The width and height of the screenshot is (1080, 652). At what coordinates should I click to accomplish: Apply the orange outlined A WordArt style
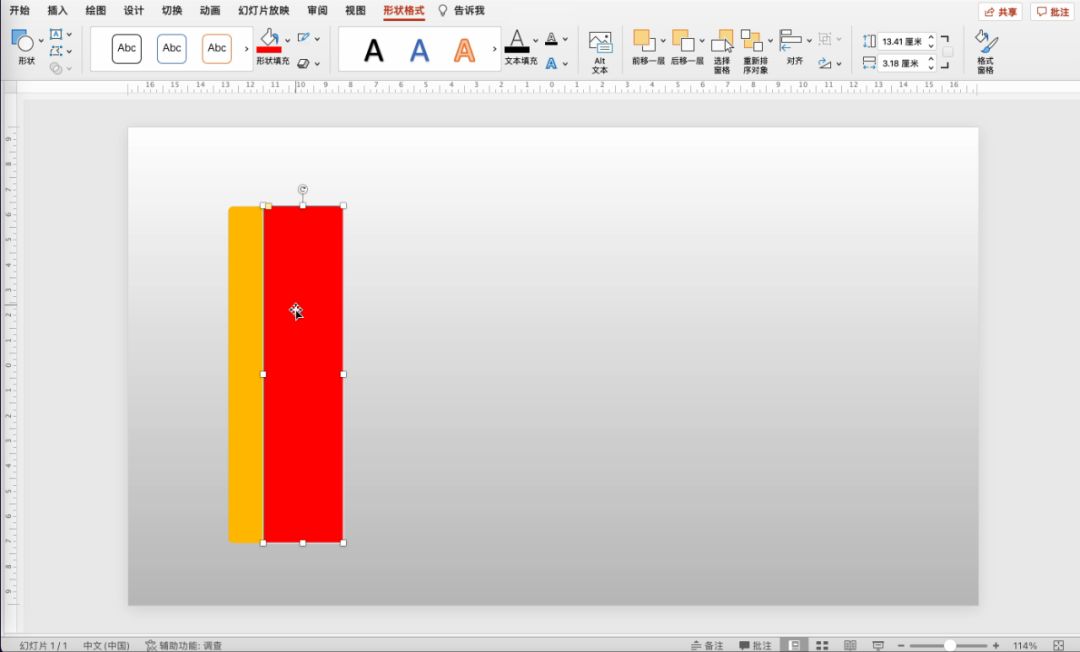click(x=464, y=50)
